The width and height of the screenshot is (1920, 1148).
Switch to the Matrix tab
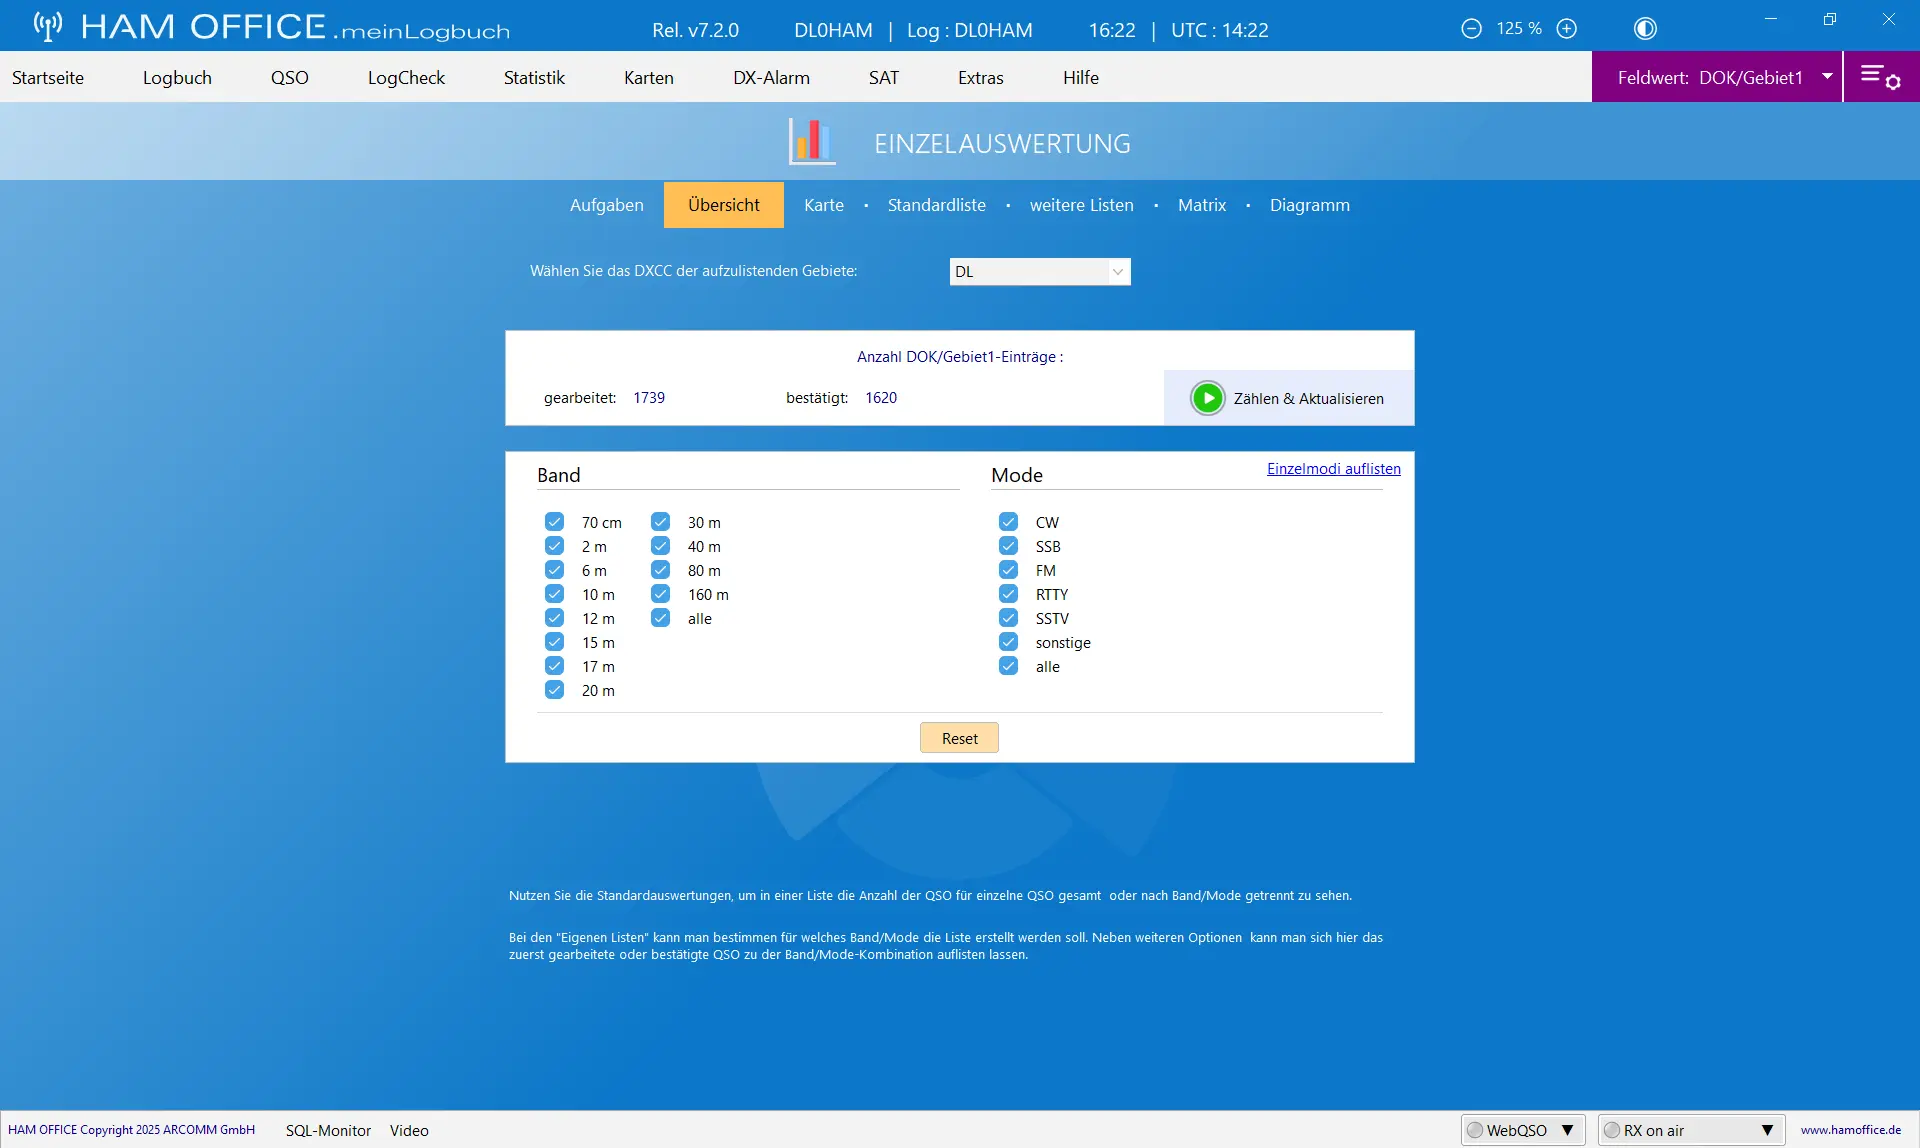coord(1202,205)
